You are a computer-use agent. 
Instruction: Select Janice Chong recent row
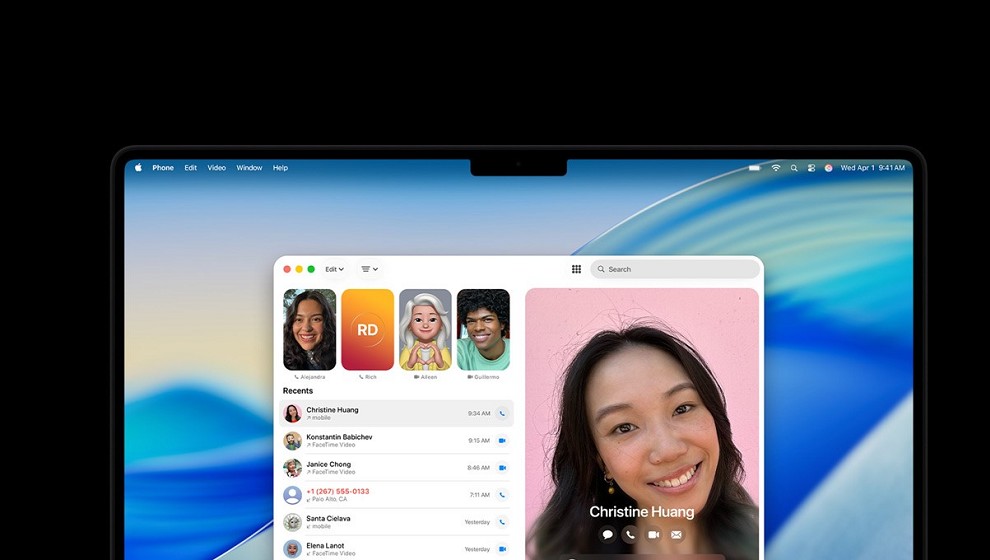pyautogui.click(x=397, y=468)
